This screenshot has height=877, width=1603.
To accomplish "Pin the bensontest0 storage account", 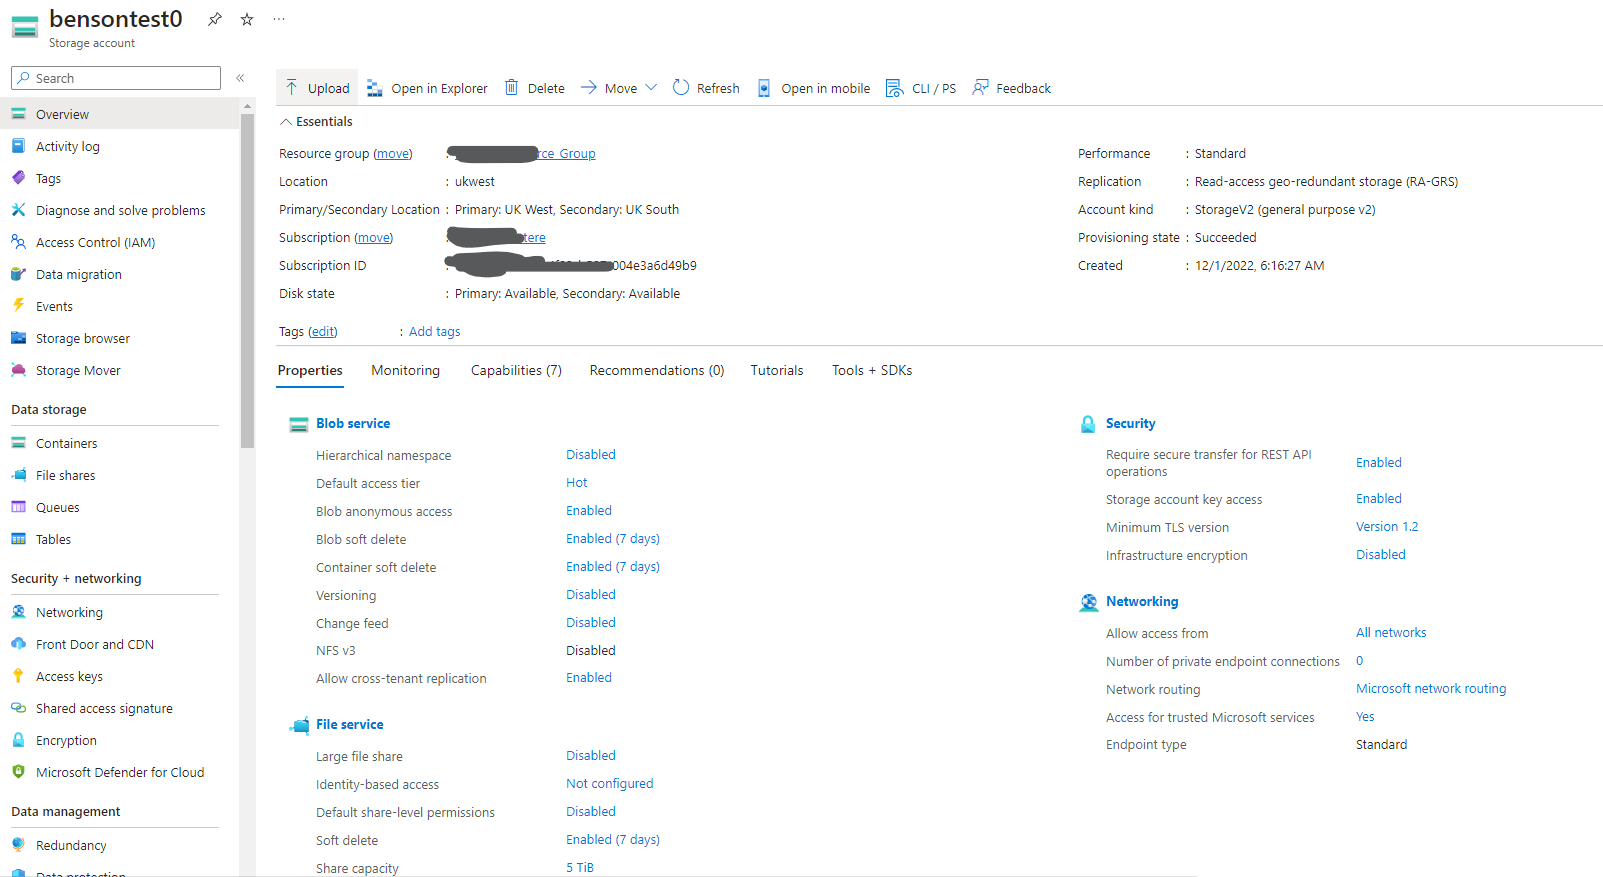I will [x=215, y=19].
